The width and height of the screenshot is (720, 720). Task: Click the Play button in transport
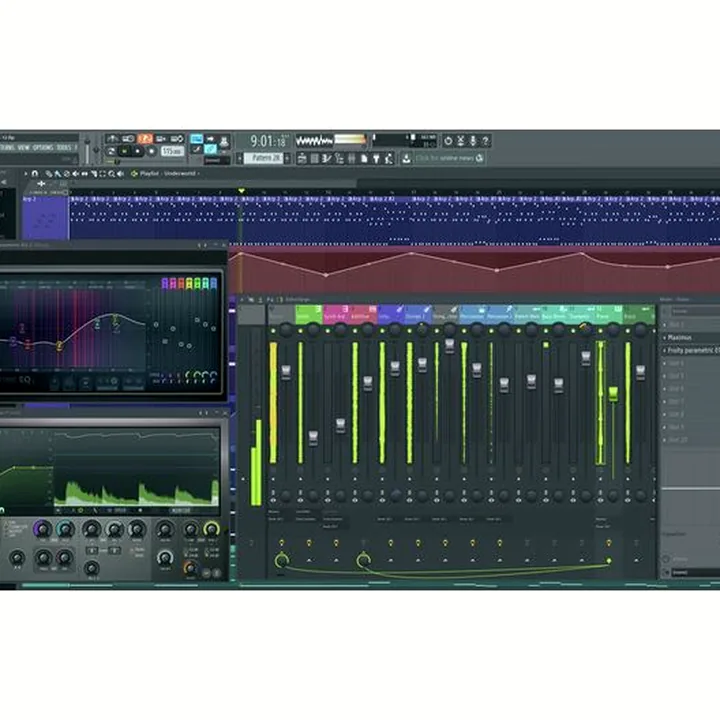124,151
